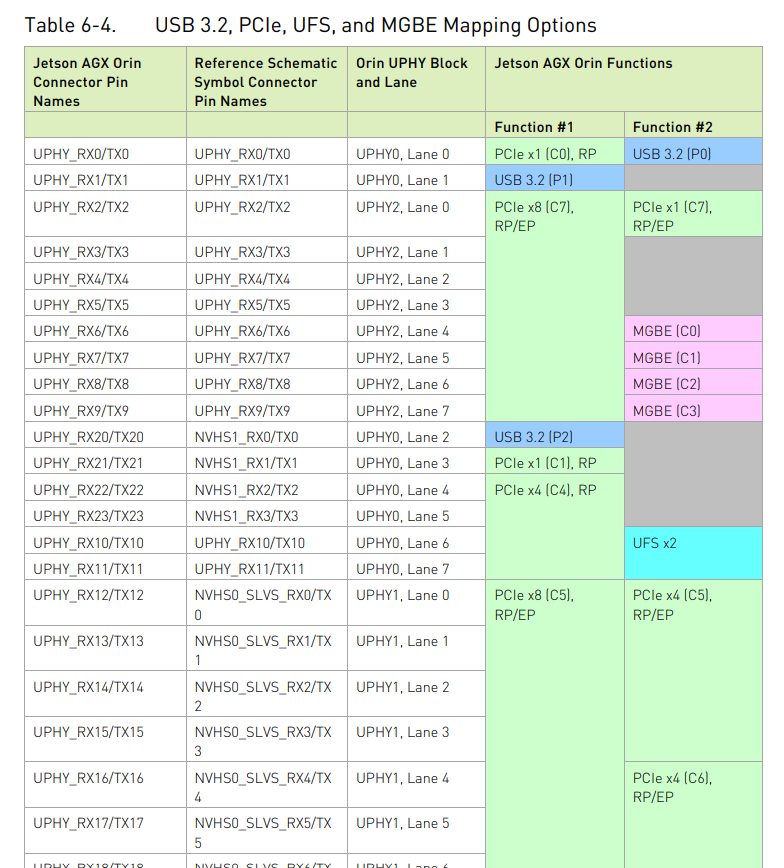Select the 'PCIe x1 (C1), RP' cell

555,461
